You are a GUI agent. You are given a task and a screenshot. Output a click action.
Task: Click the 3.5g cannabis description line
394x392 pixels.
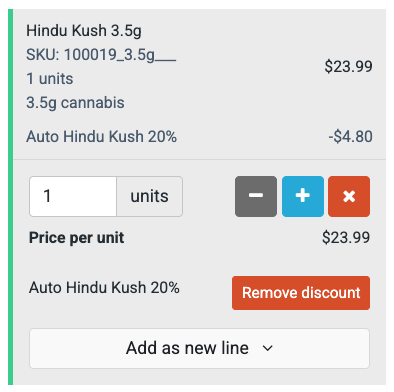tap(75, 103)
